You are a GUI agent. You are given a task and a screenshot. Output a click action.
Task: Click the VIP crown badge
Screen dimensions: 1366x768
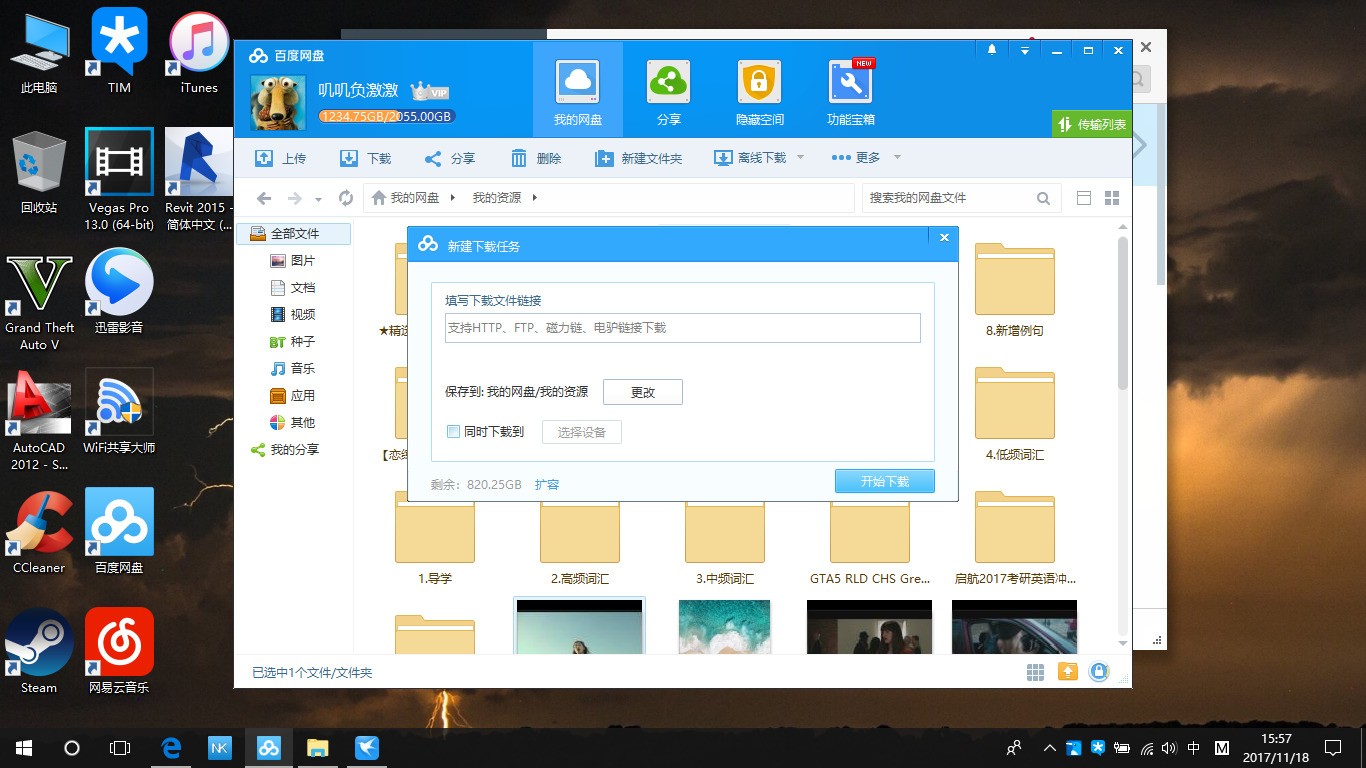(430, 91)
